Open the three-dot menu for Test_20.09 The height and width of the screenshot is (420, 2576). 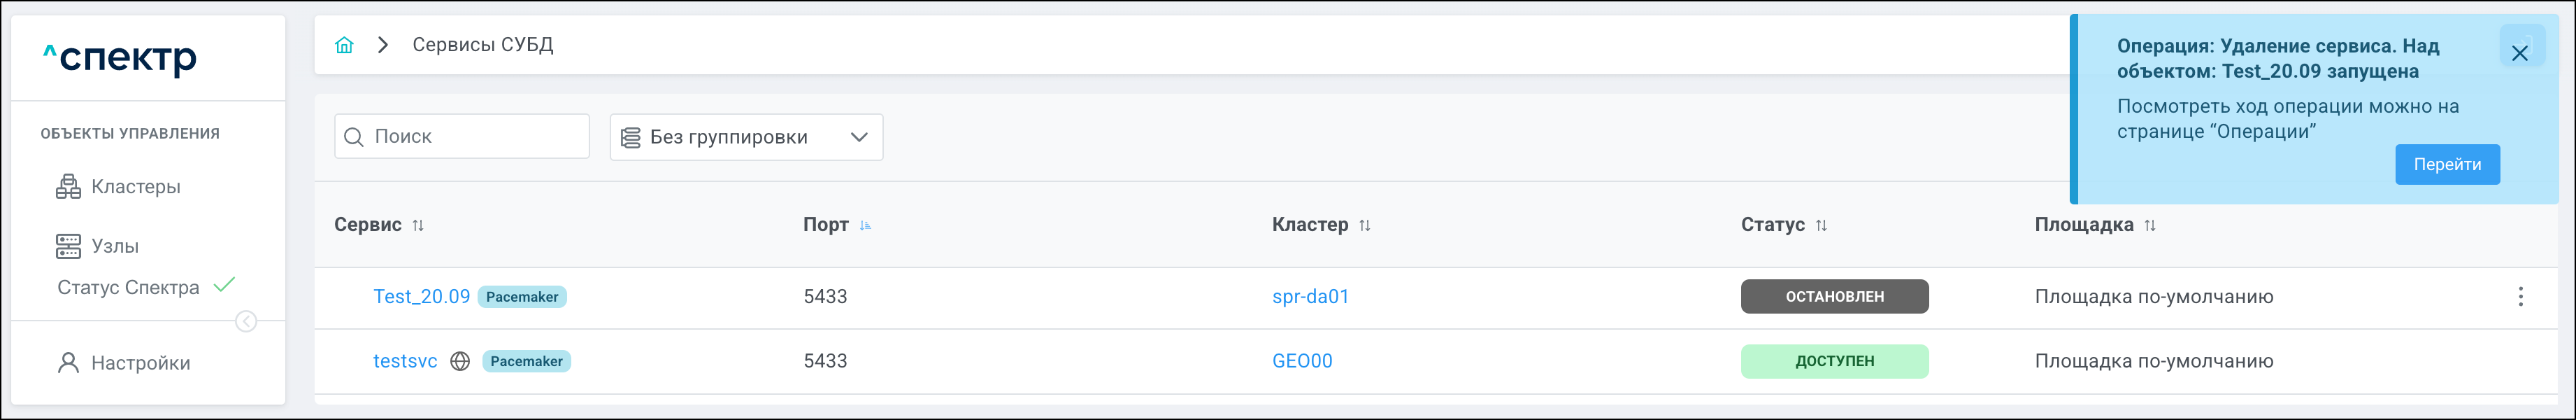(2520, 296)
